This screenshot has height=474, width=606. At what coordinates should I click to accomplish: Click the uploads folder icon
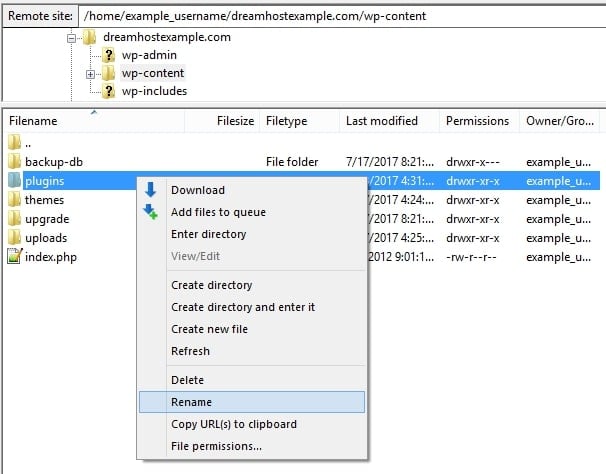[14, 238]
